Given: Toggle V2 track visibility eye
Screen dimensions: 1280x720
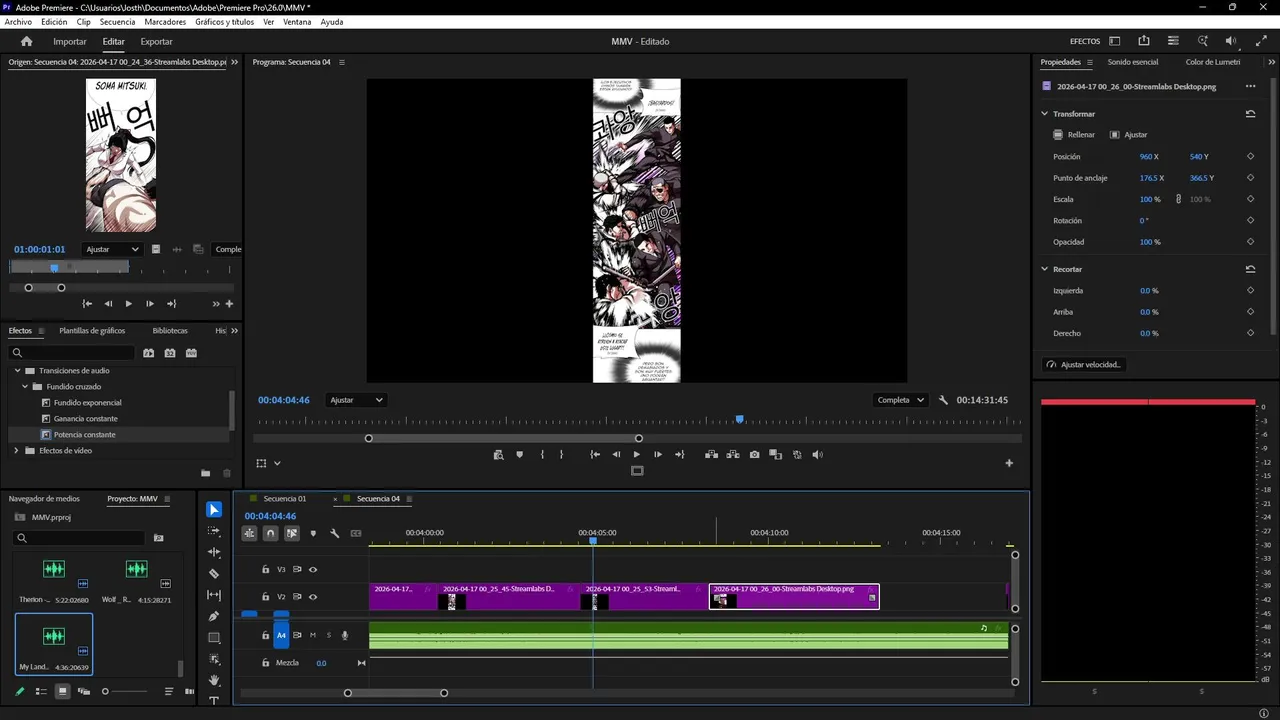Looking at the screenshot, I should (x=313, y=597).
